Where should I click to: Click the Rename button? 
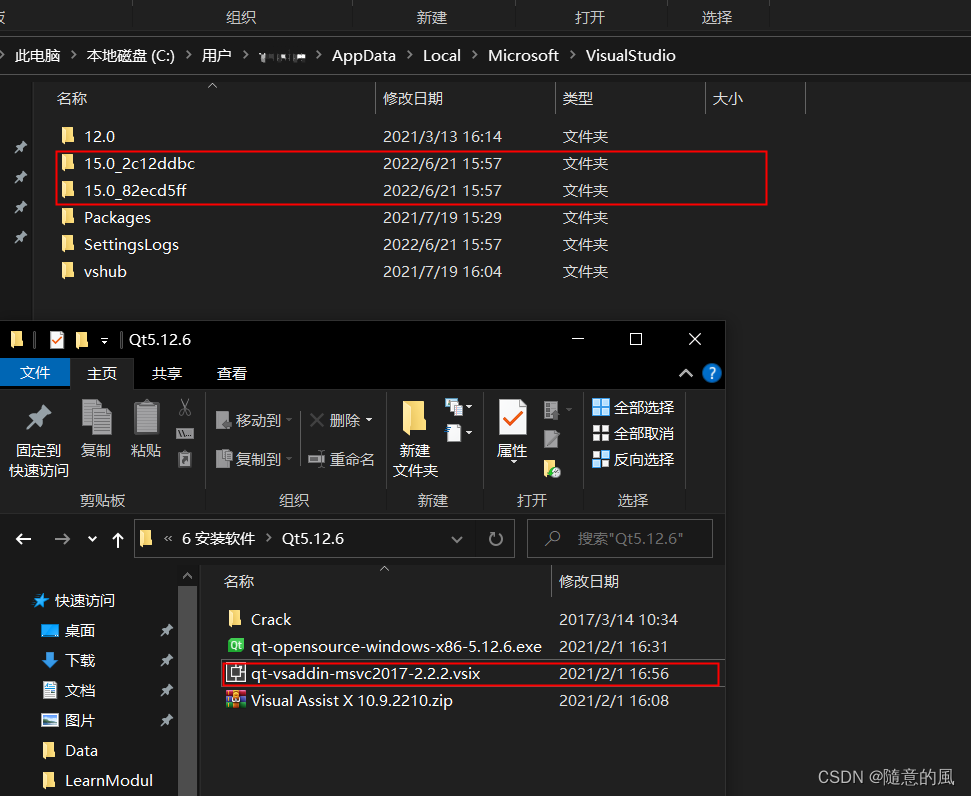[341, 459]
